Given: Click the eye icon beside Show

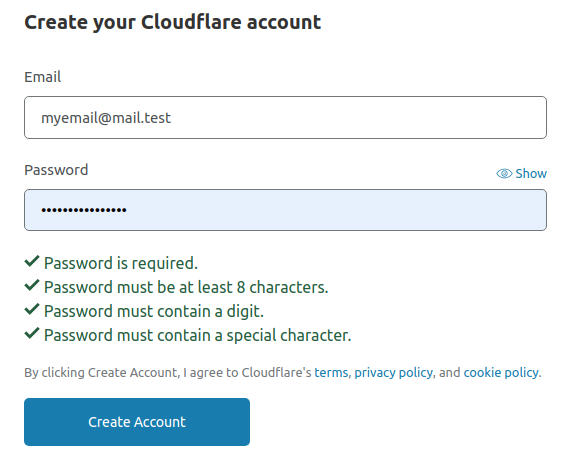Looking at the screenshot, I should pyautogui.click(x=504, y=174).
